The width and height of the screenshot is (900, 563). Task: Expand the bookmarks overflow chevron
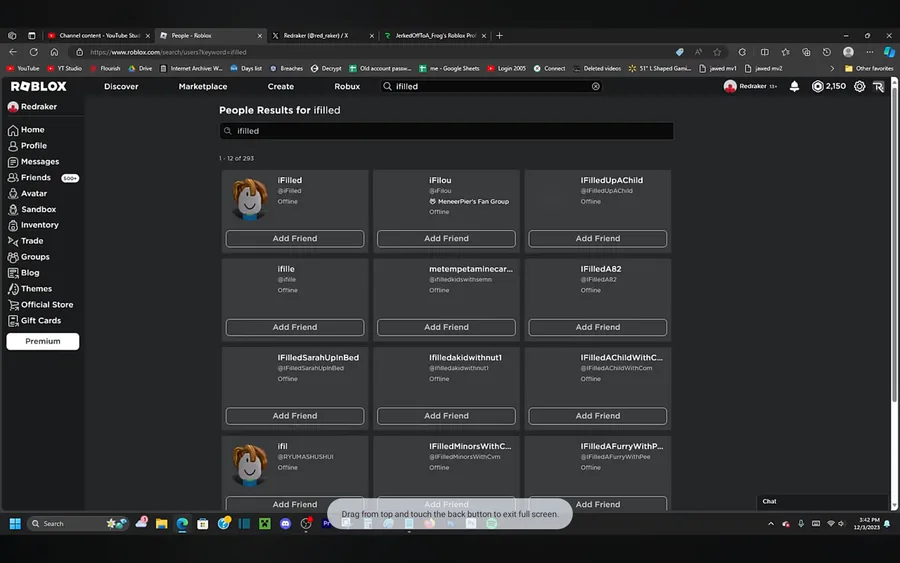tap(832, 68)
